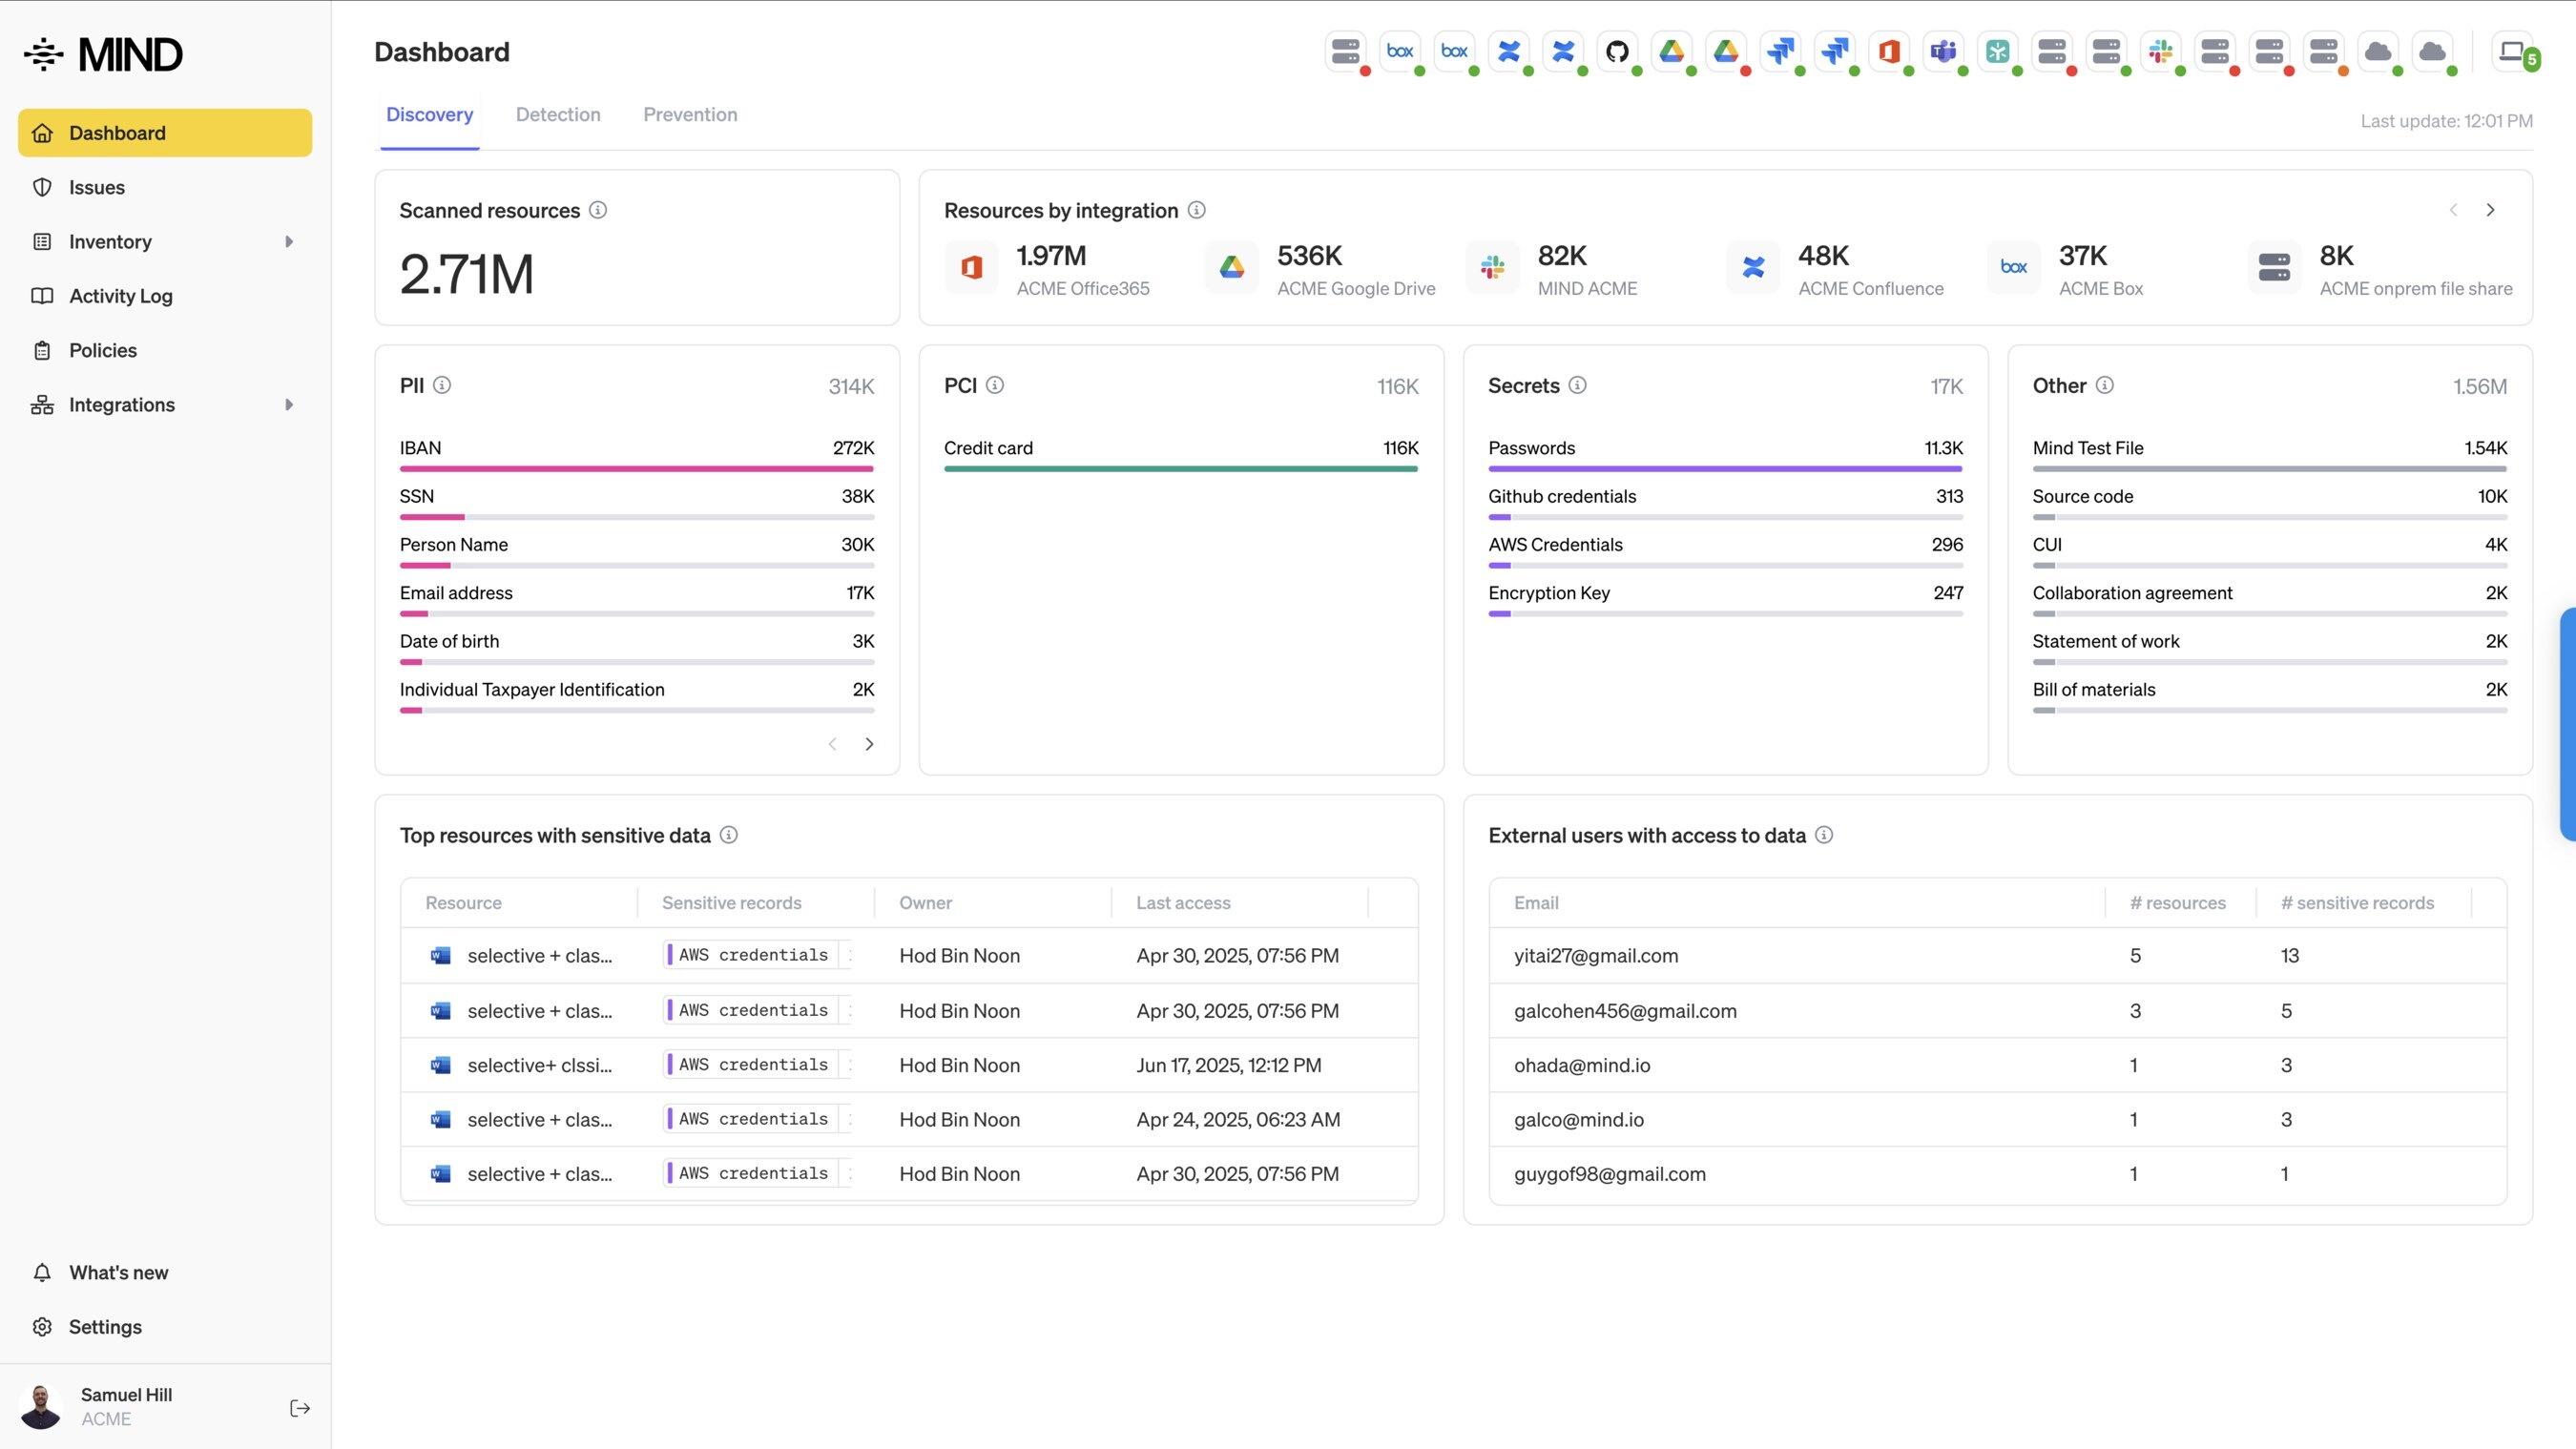Expand the Integrations sidebar submenu
Screen dimensions: 2576x1449
pos(289,405)
